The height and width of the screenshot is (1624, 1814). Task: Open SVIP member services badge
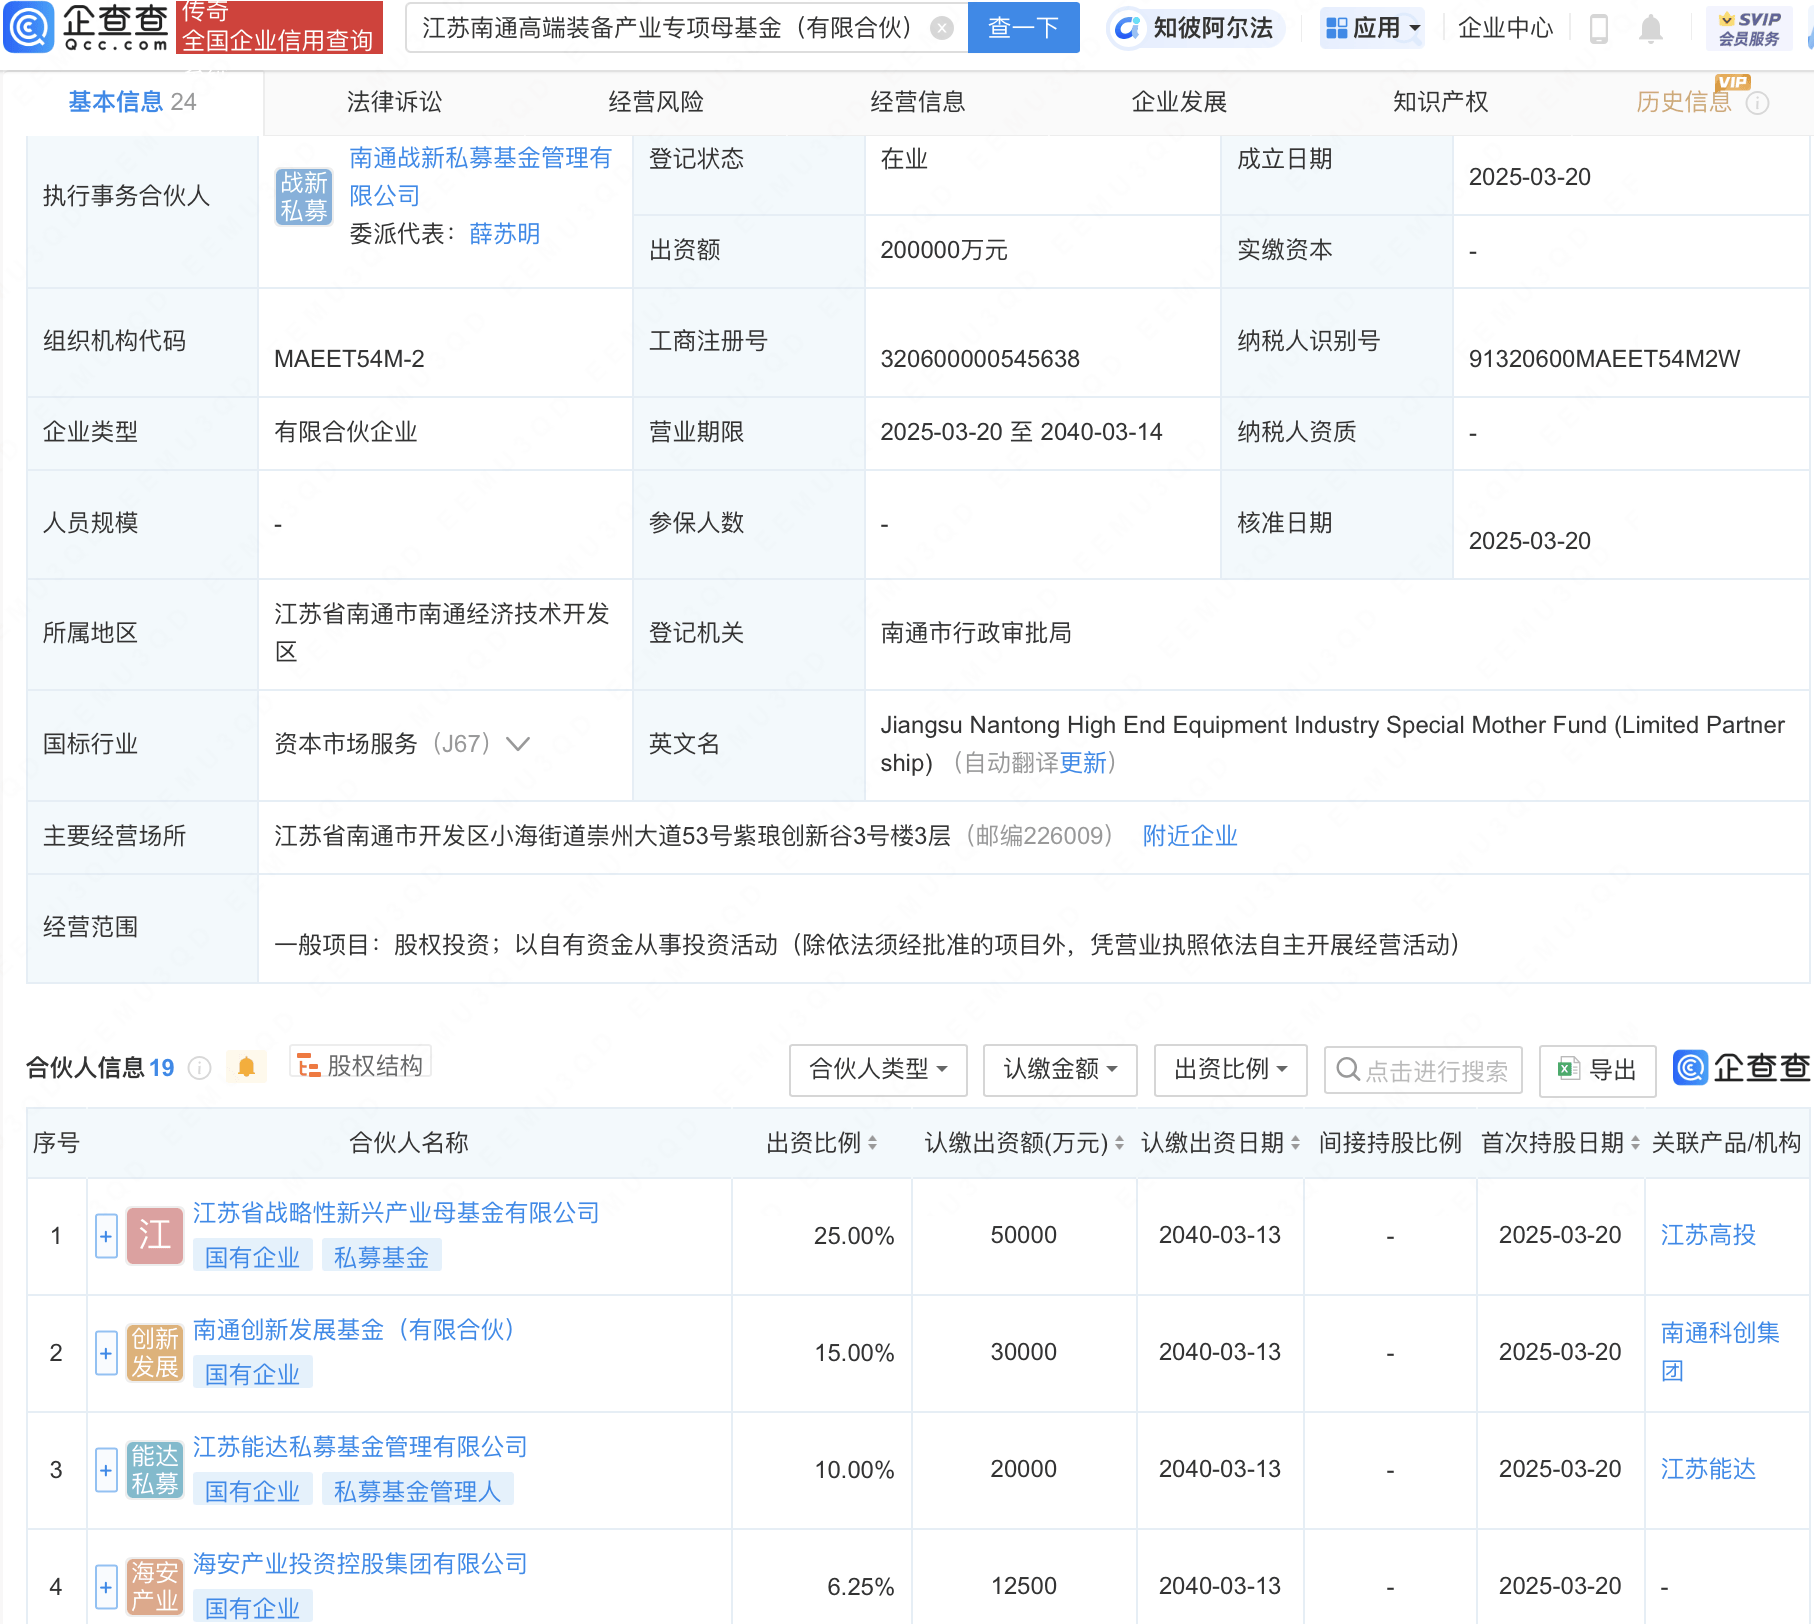pyautogui.click(x=1749, y=29)
